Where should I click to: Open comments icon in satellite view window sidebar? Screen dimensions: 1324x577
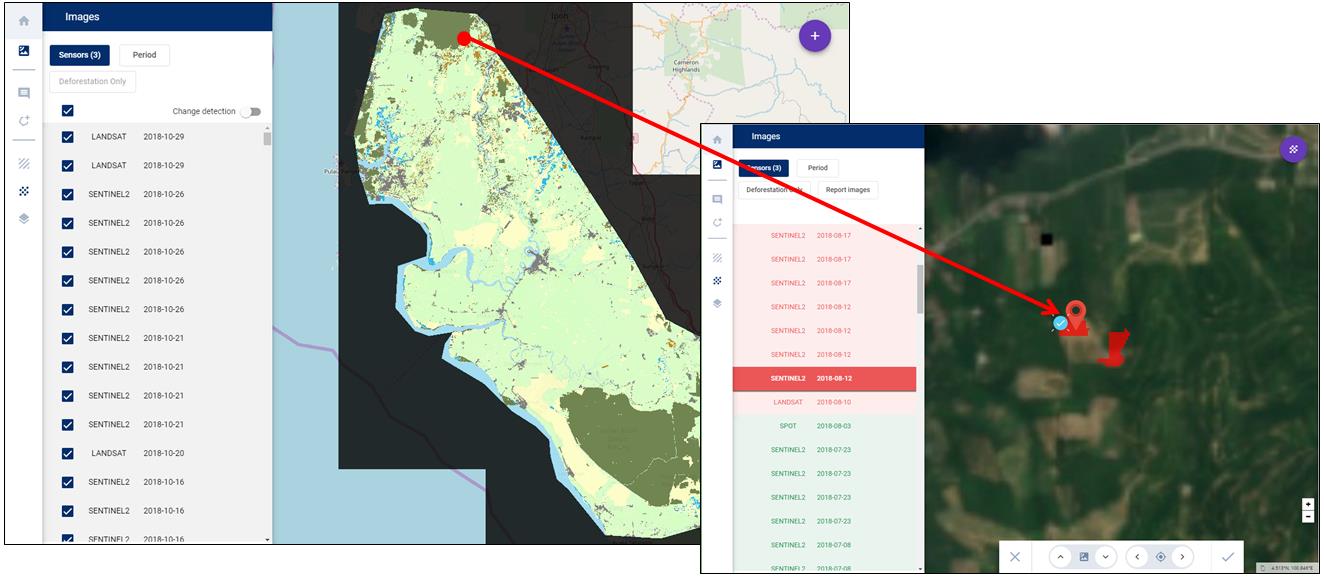coord(717,199)
